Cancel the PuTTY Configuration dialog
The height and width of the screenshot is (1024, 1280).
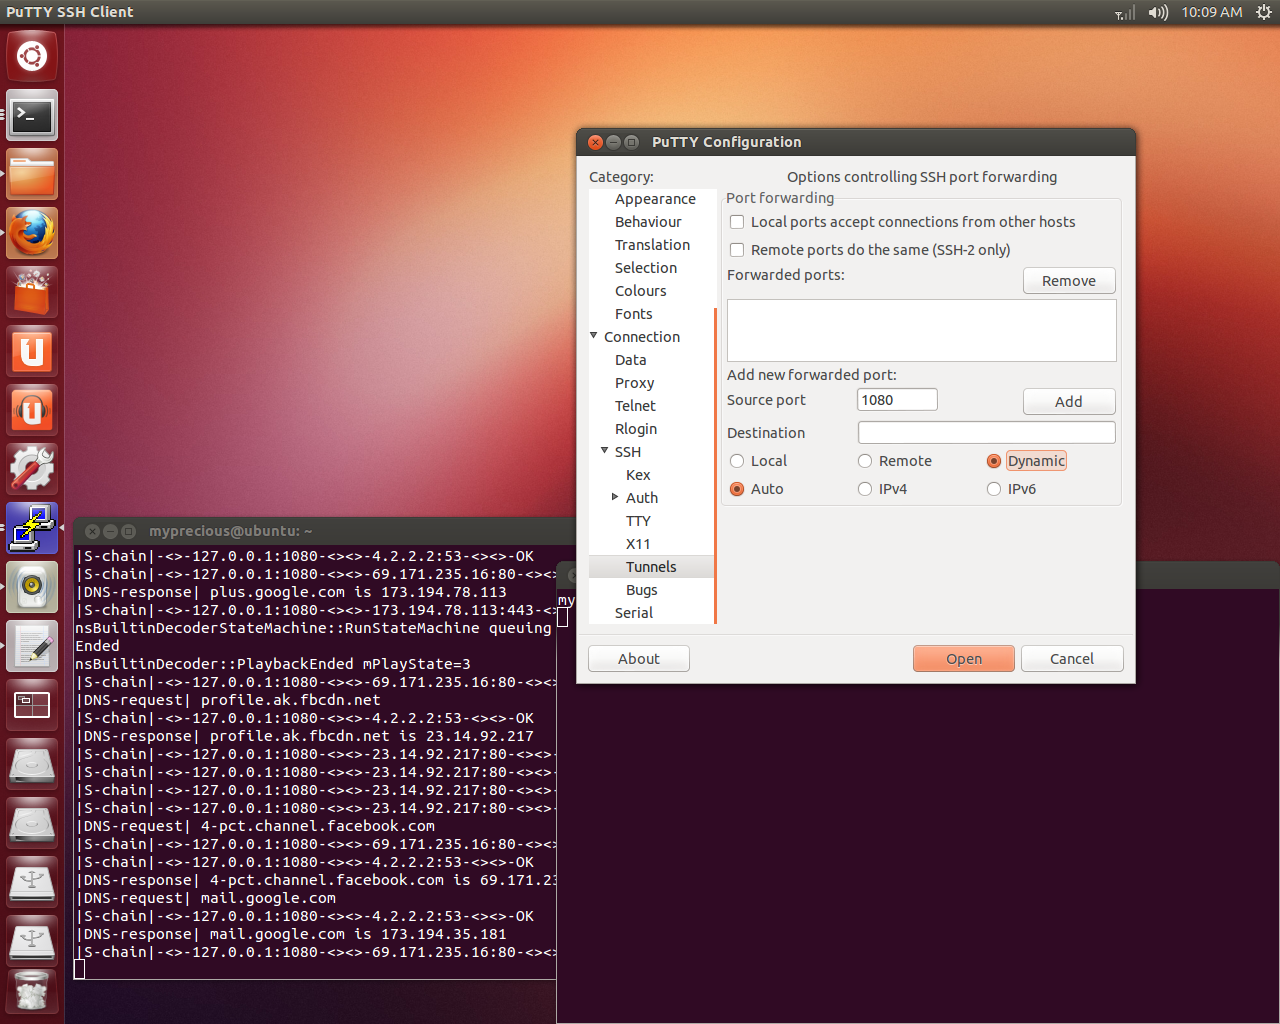[x=1072, y=659]
